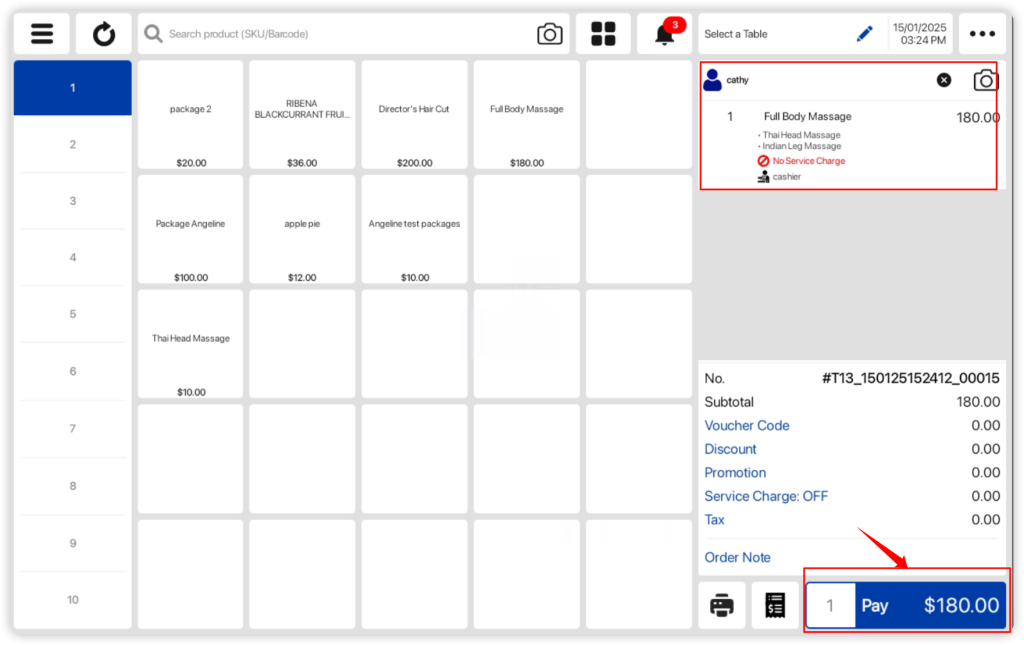
Task: Select category tab 6
Action: [x=72, y=371]
